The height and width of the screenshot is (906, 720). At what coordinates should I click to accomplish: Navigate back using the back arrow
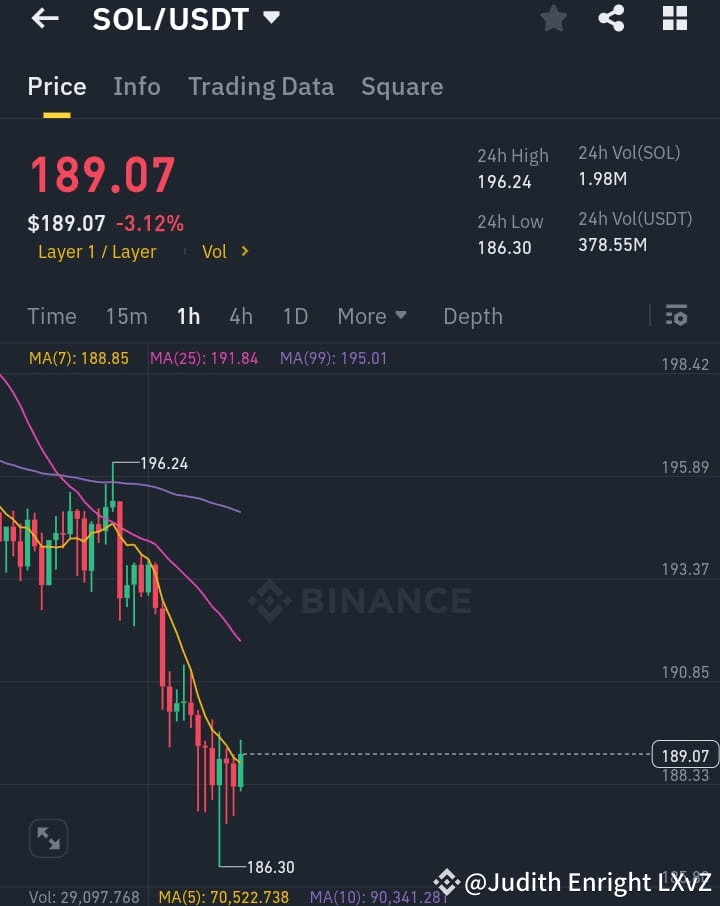pos(45,17)
